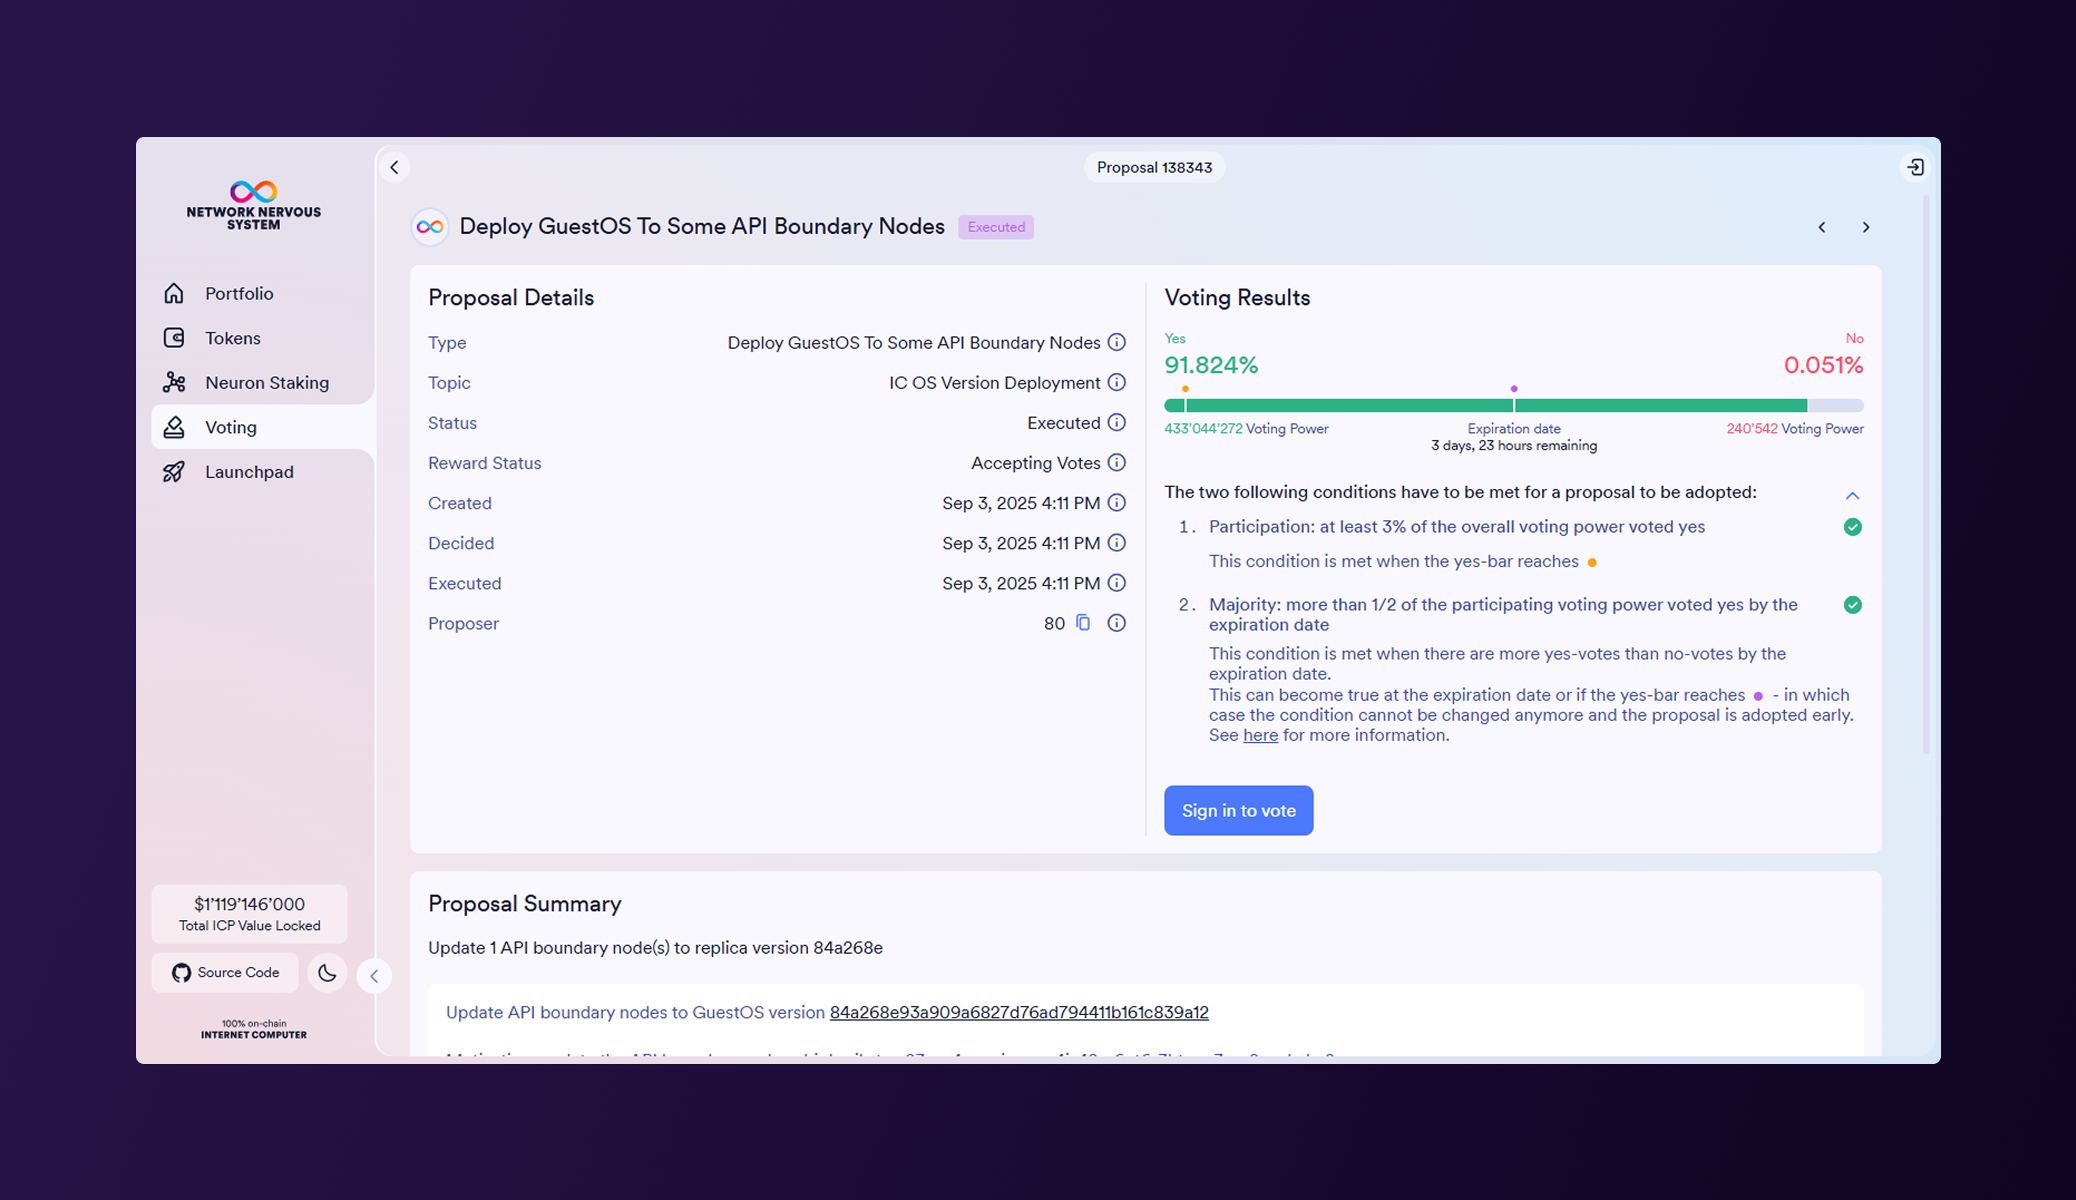Show info for the Proposer row
The width and height of the screenshot is (2076, 1200).
click(1117, 623)
